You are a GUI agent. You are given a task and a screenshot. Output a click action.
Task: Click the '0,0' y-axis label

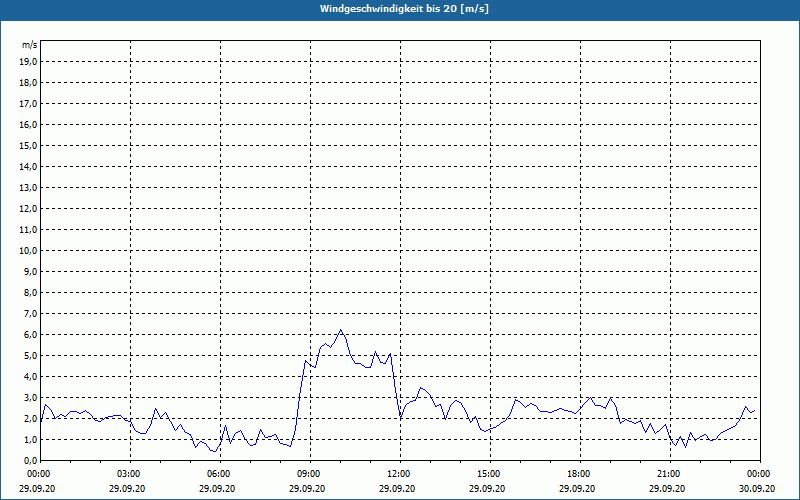click(31, 461)
